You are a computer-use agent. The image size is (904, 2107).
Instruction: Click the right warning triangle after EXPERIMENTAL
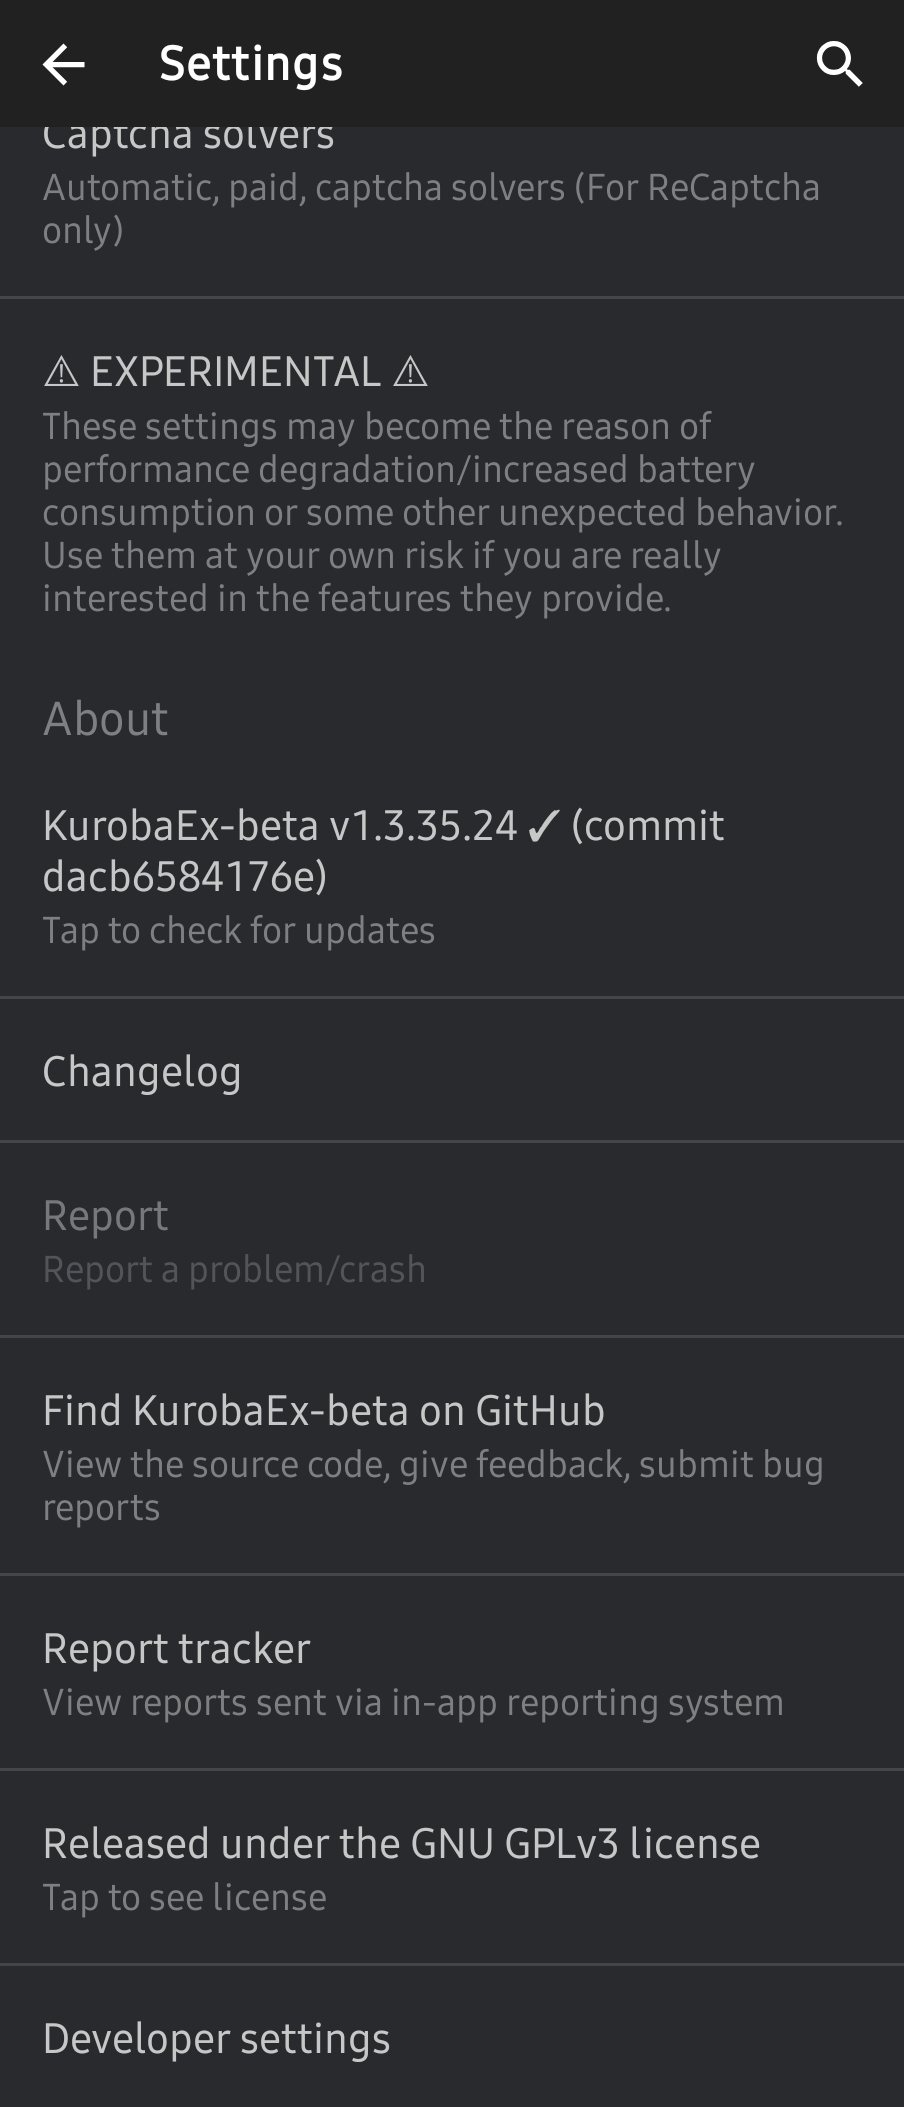[410, 373]
